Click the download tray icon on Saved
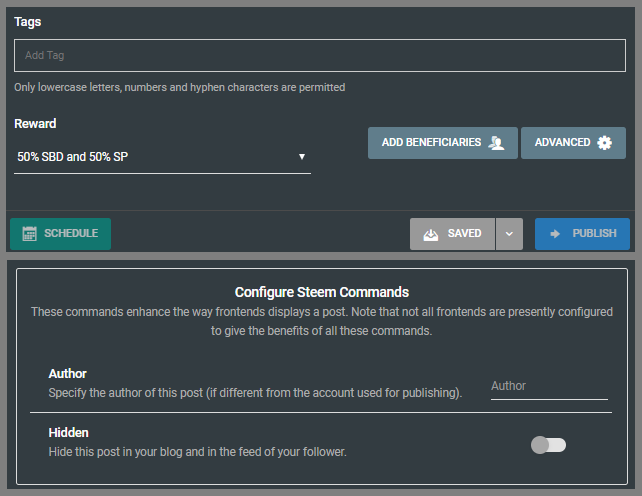 [x=431, y=234]
